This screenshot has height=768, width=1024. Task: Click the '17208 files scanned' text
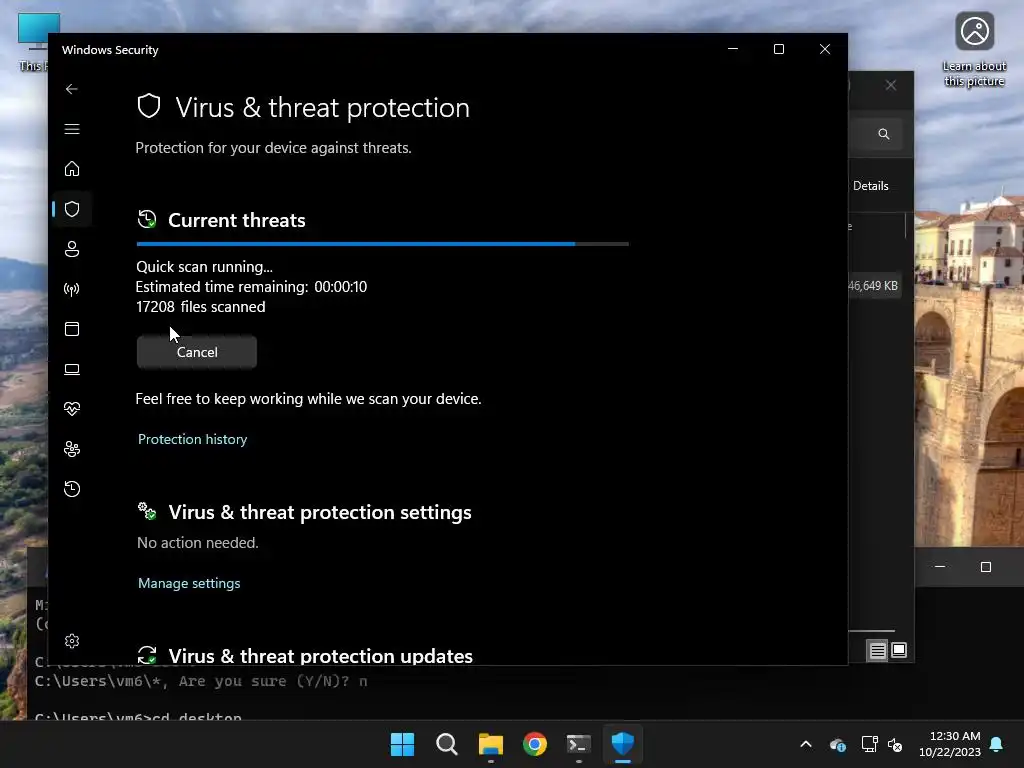[x=200, y=306]
